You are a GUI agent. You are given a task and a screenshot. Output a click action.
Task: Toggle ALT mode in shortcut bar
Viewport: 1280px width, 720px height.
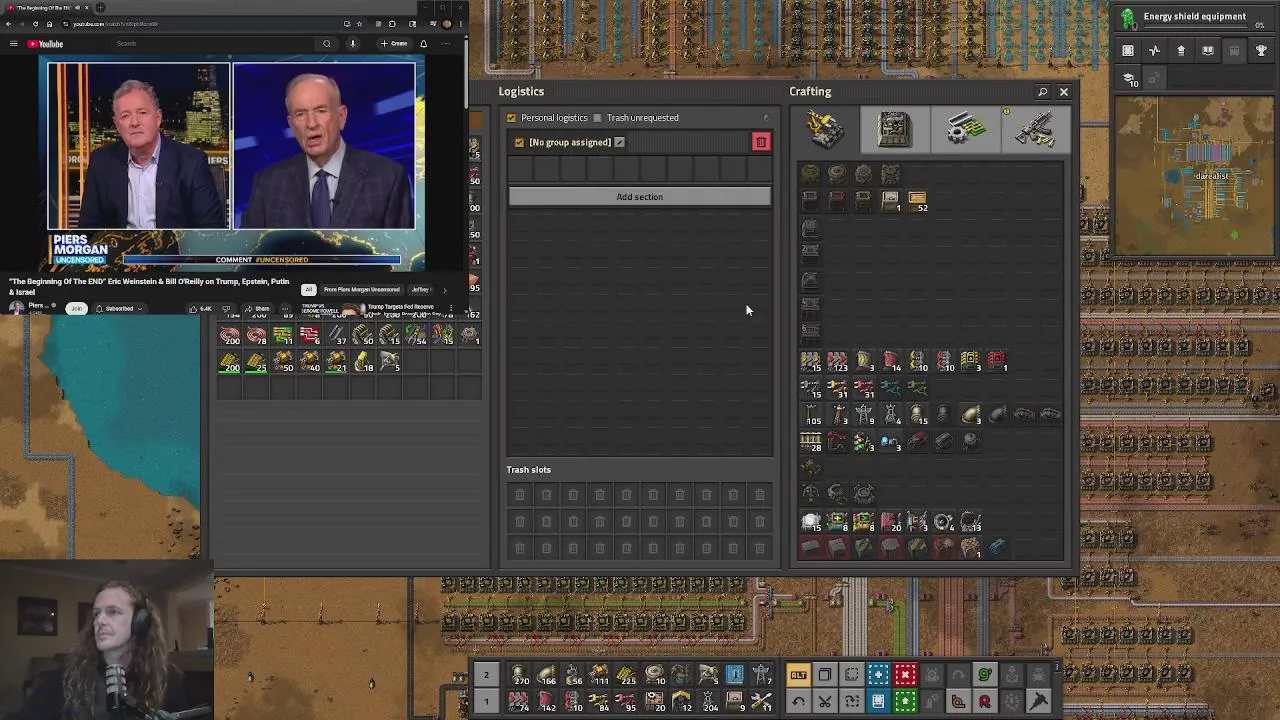[x=798, y=675]
